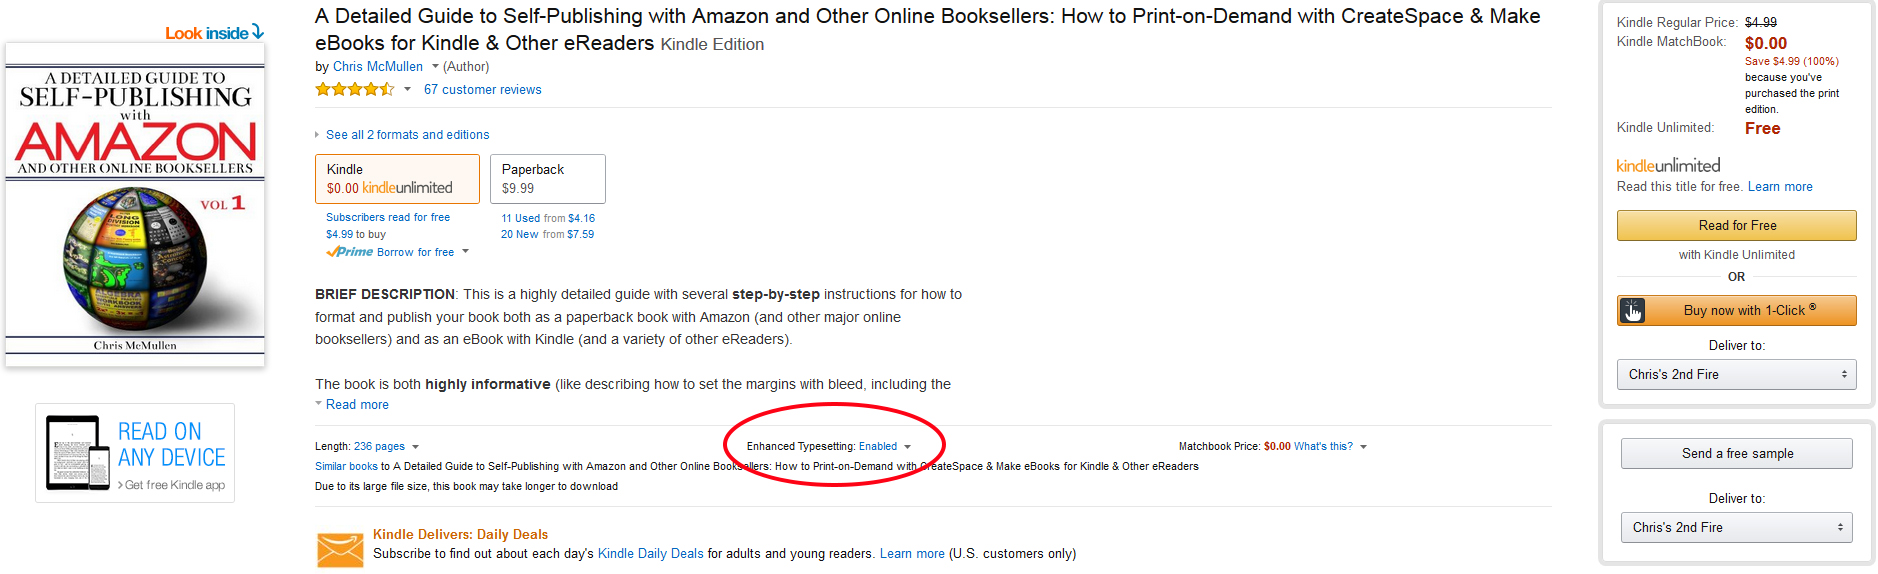The height and width of the screenshot is (574, 1878).
Task: Click the 1-Click hand pointer icon
Action: [x=1633, y=311]
